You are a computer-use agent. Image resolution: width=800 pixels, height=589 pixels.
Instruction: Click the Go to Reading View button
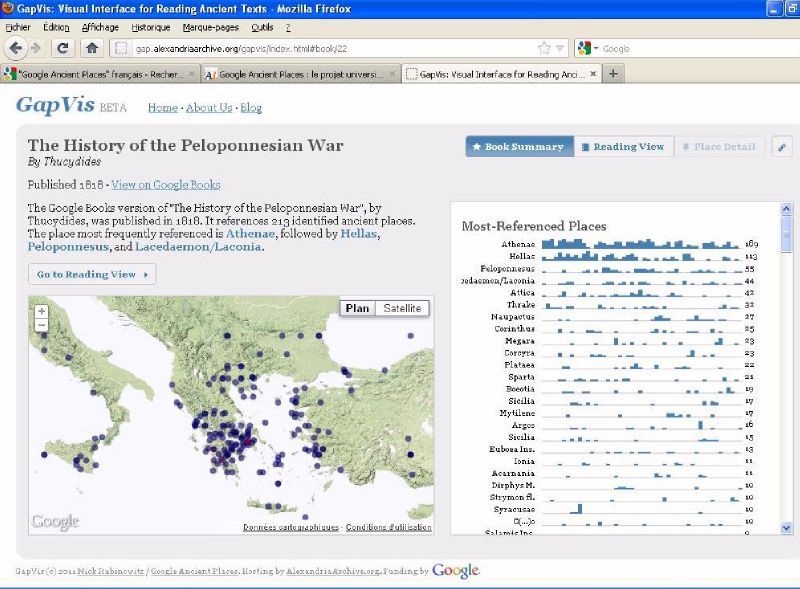(92, 275)
